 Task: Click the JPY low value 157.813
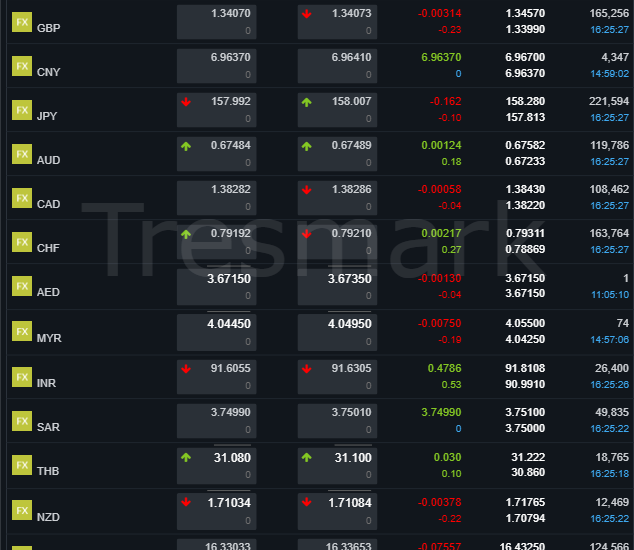click(x=525, y=117)
